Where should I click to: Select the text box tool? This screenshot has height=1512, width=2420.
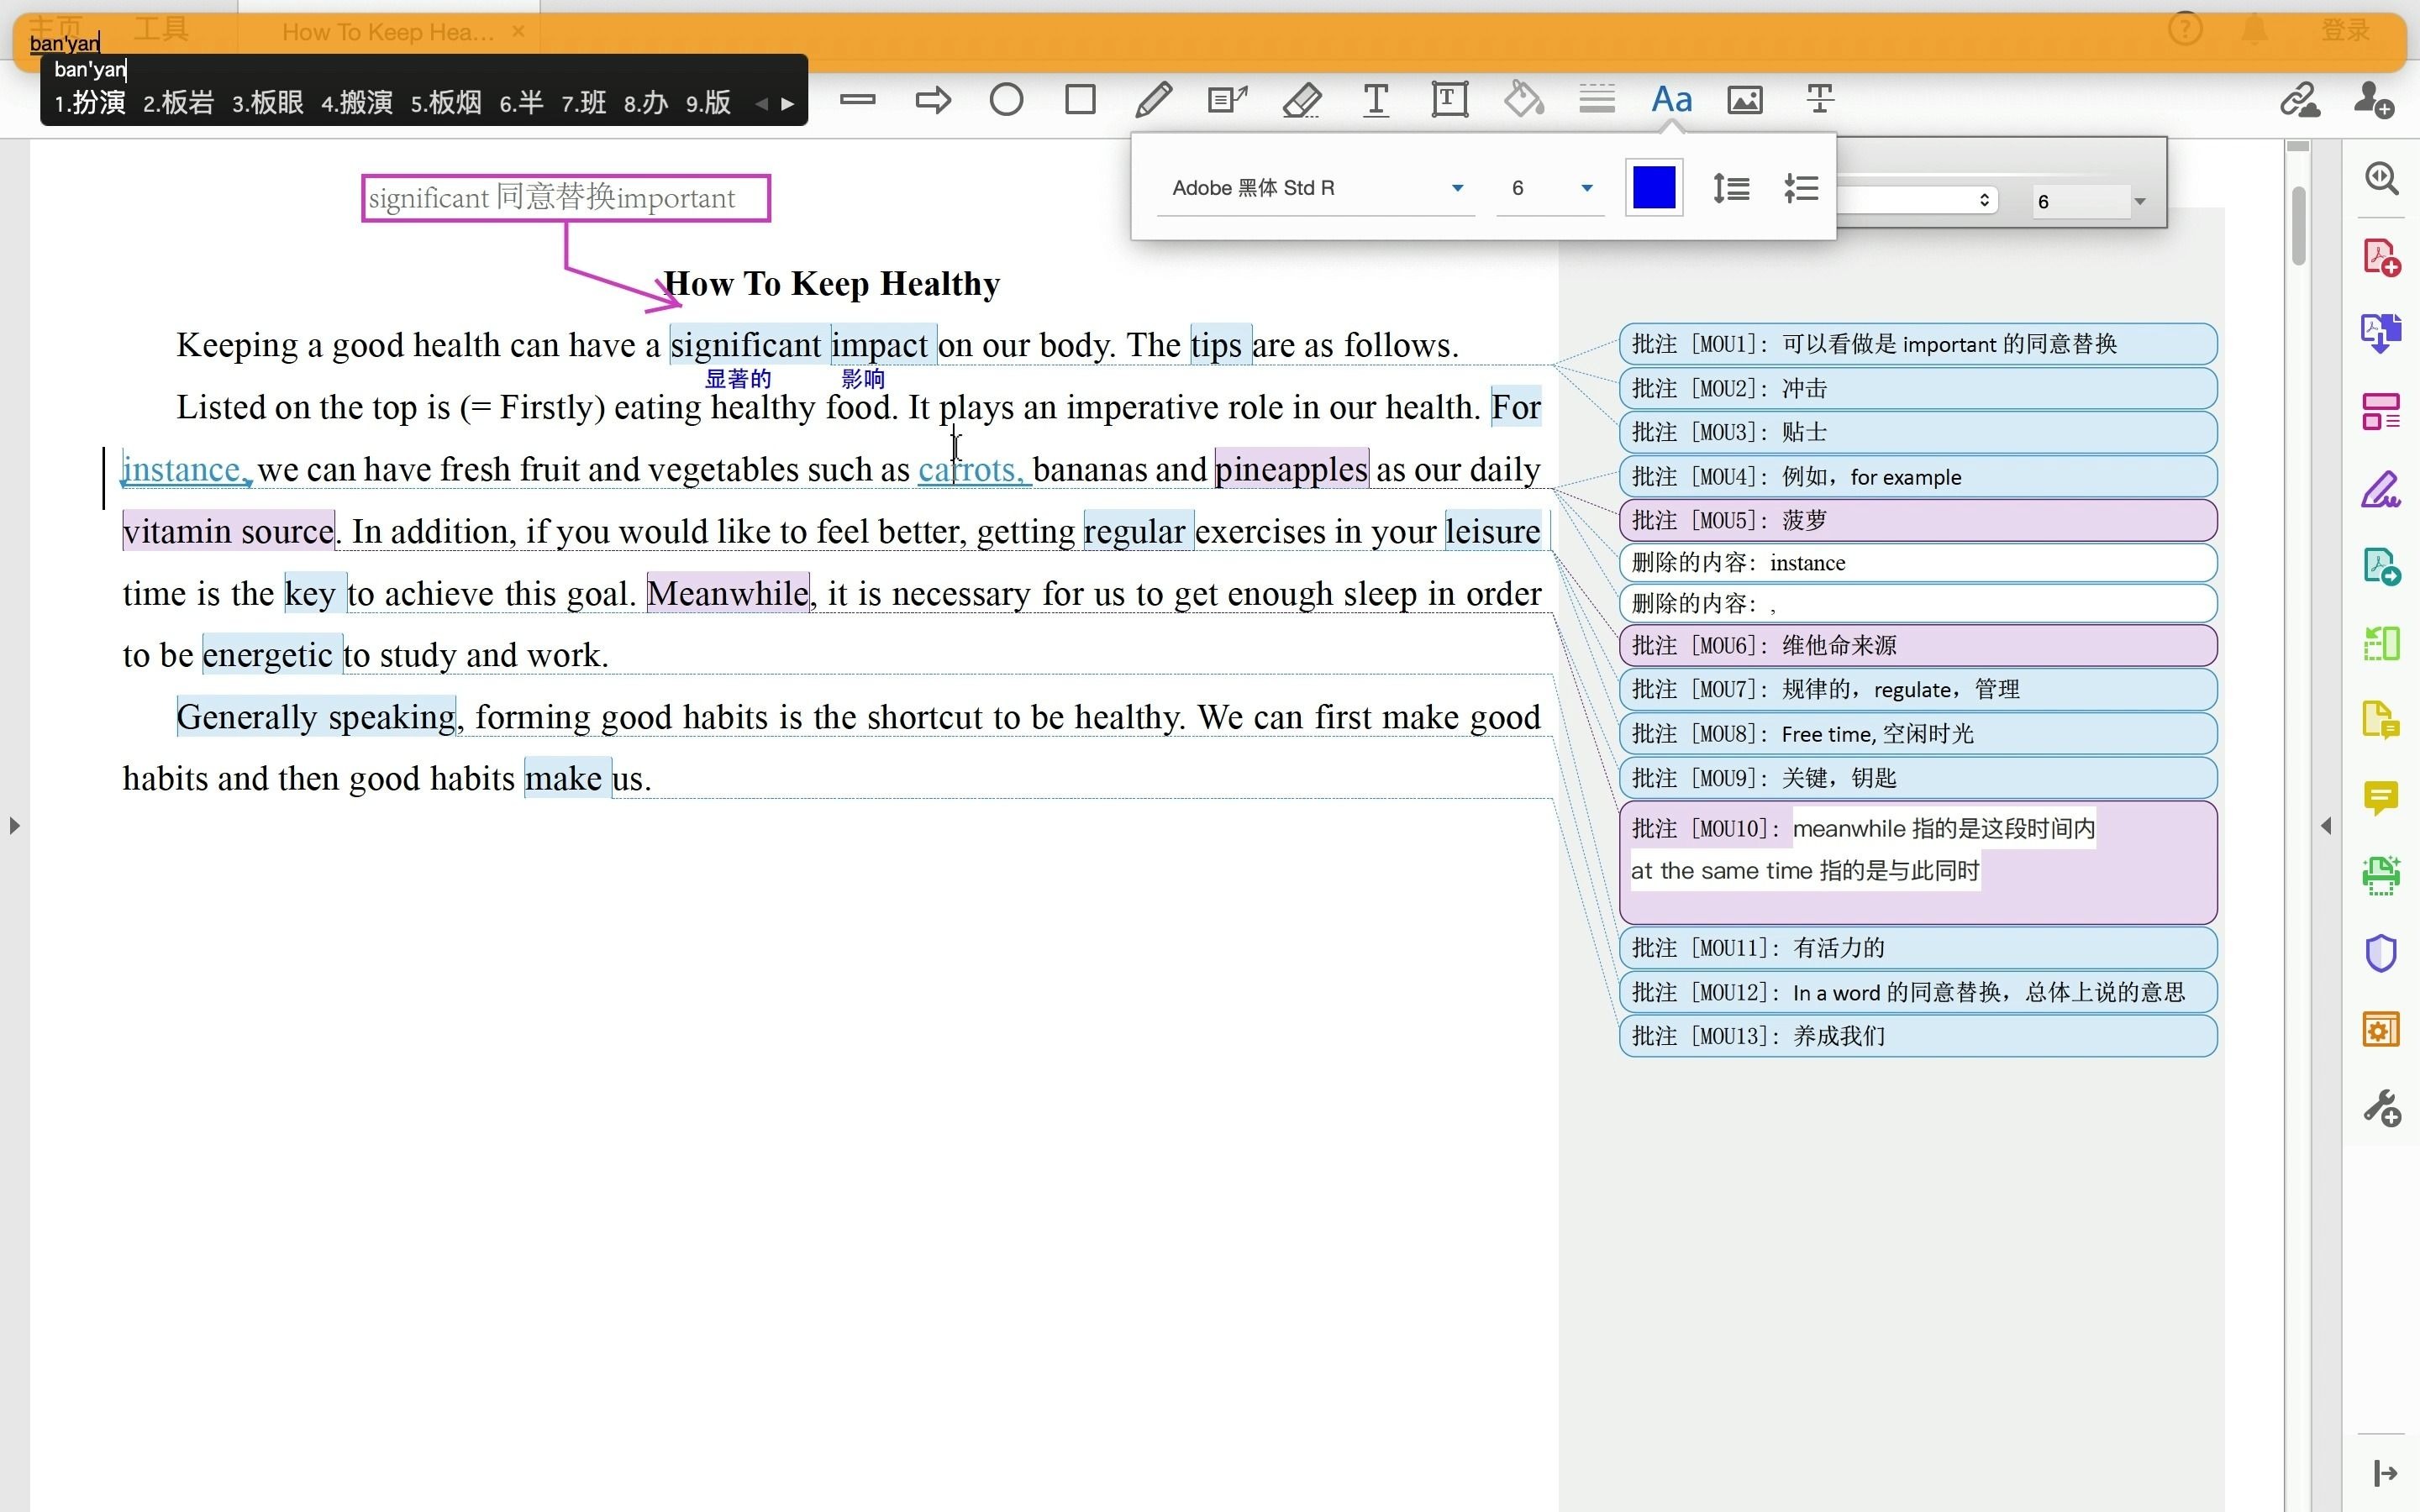(1449, 100)
